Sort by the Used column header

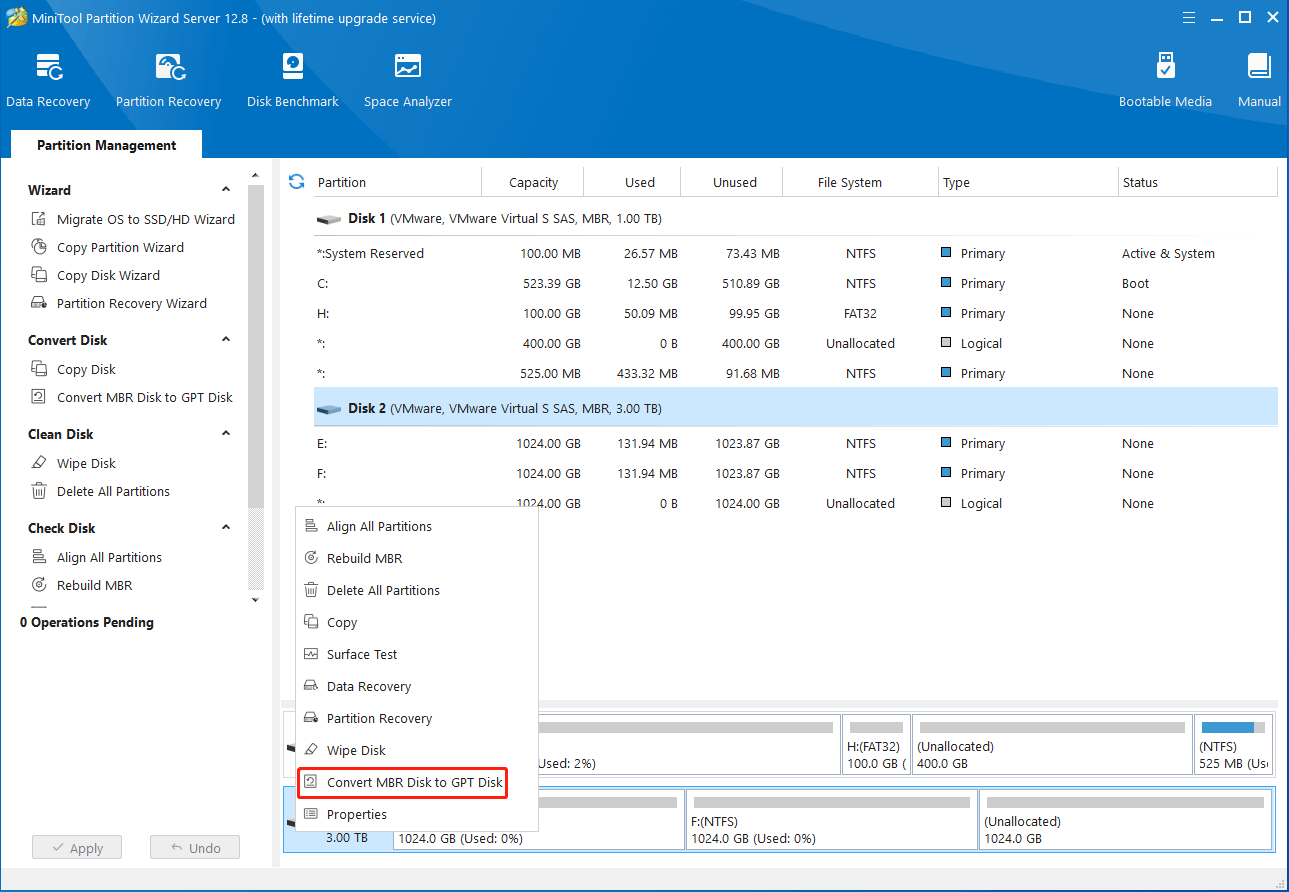coord(632,182)
